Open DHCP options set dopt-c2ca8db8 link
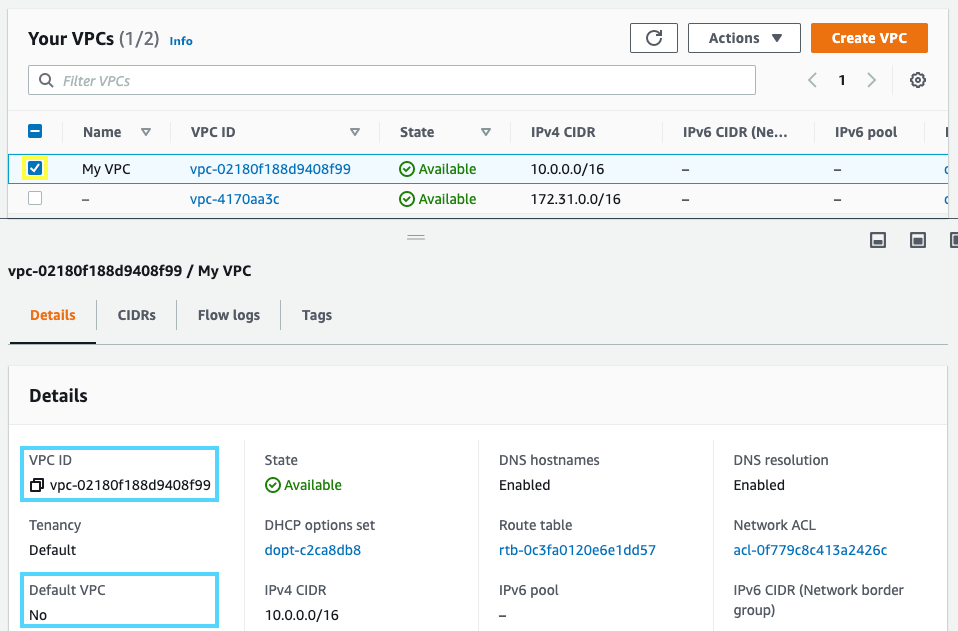Viewport: 958px width, 631px height. pyautogui.click(x=313, y=550)
